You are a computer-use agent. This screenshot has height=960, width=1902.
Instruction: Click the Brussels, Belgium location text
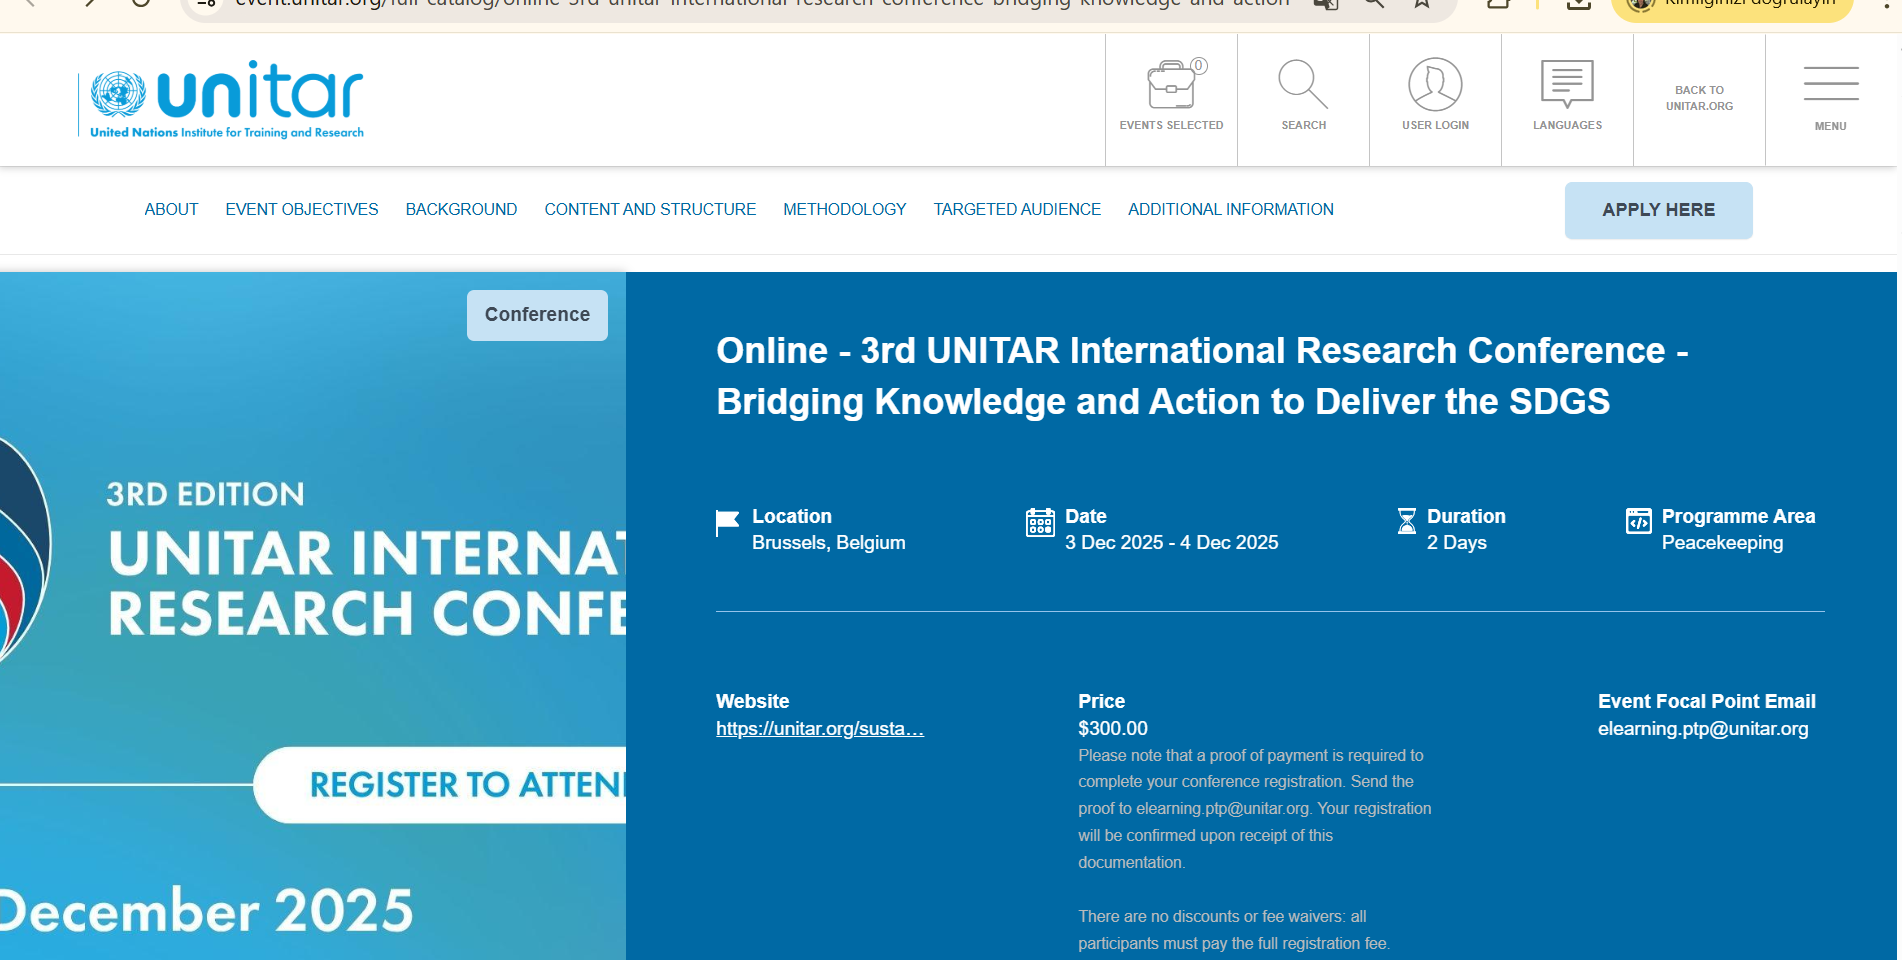829,543
